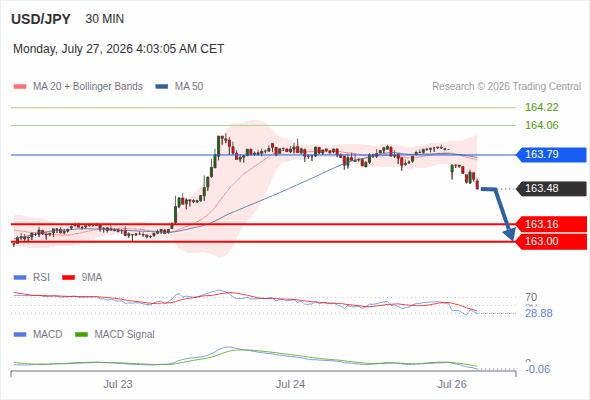
Task: Click the 164.22 resistance level label
Action: tap(541, 107)
